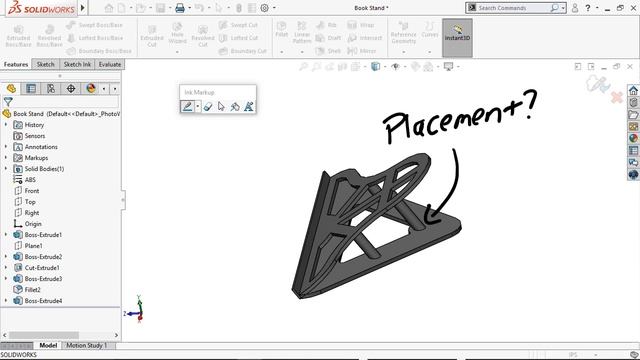640x360 pixels.
Task: Collapse the feature tree panel handle
Action: point(123,200)
